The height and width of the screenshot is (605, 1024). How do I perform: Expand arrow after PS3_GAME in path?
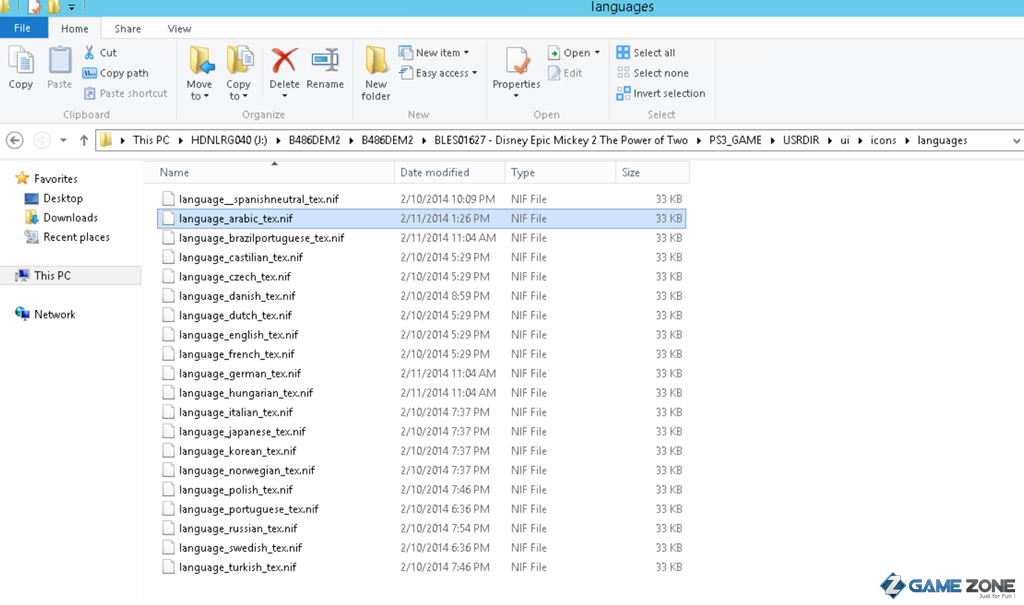pyautogui.click(x=773, y=140)
